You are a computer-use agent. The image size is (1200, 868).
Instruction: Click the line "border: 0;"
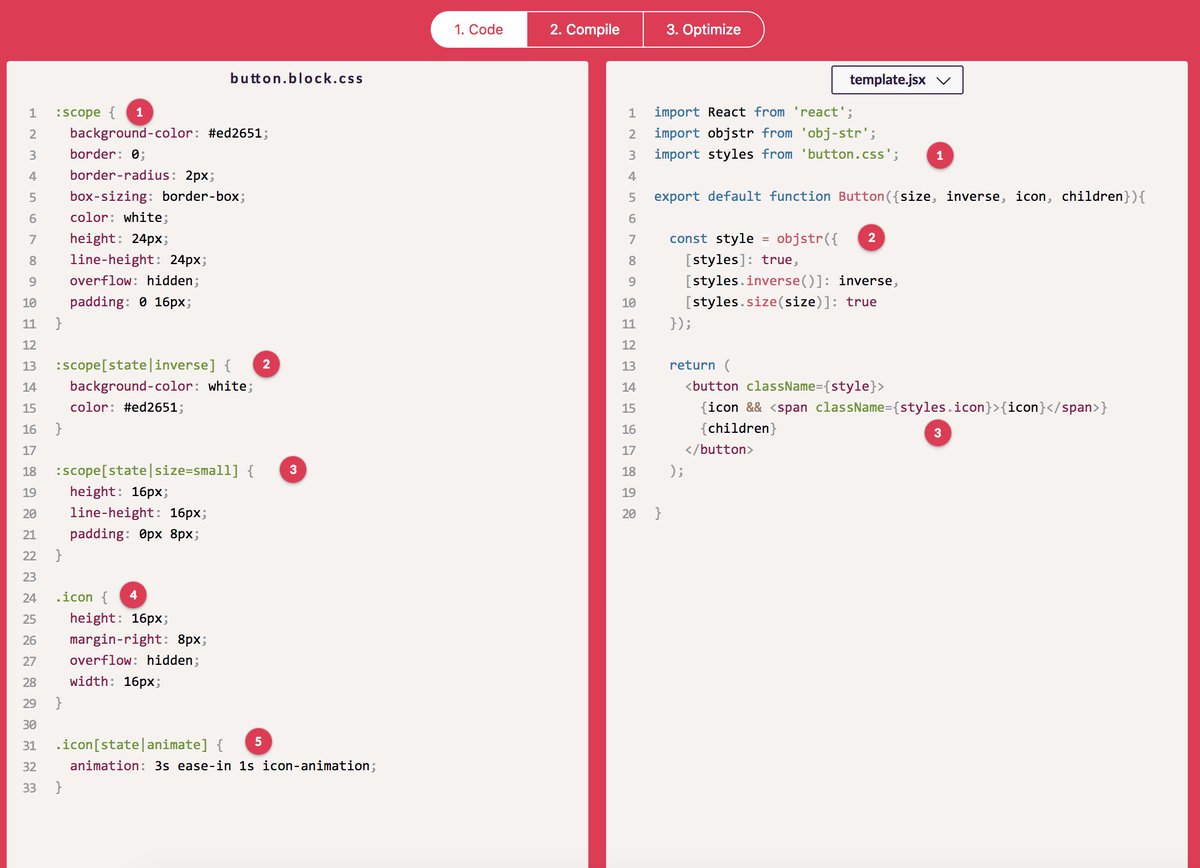108,154
